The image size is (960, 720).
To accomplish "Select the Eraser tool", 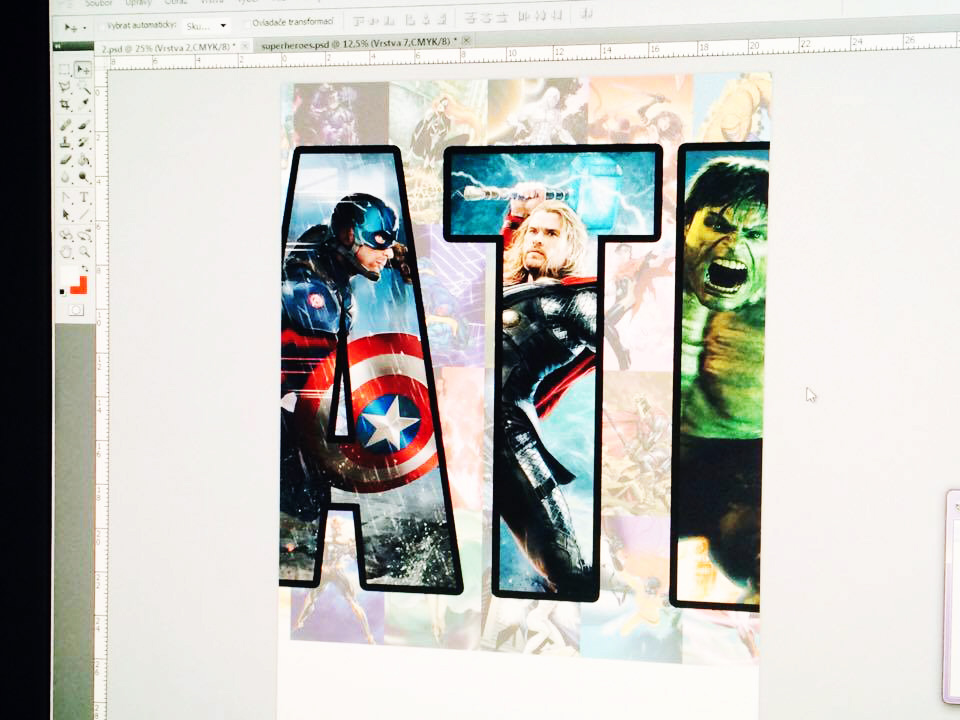I will click(x=65, y=159).
